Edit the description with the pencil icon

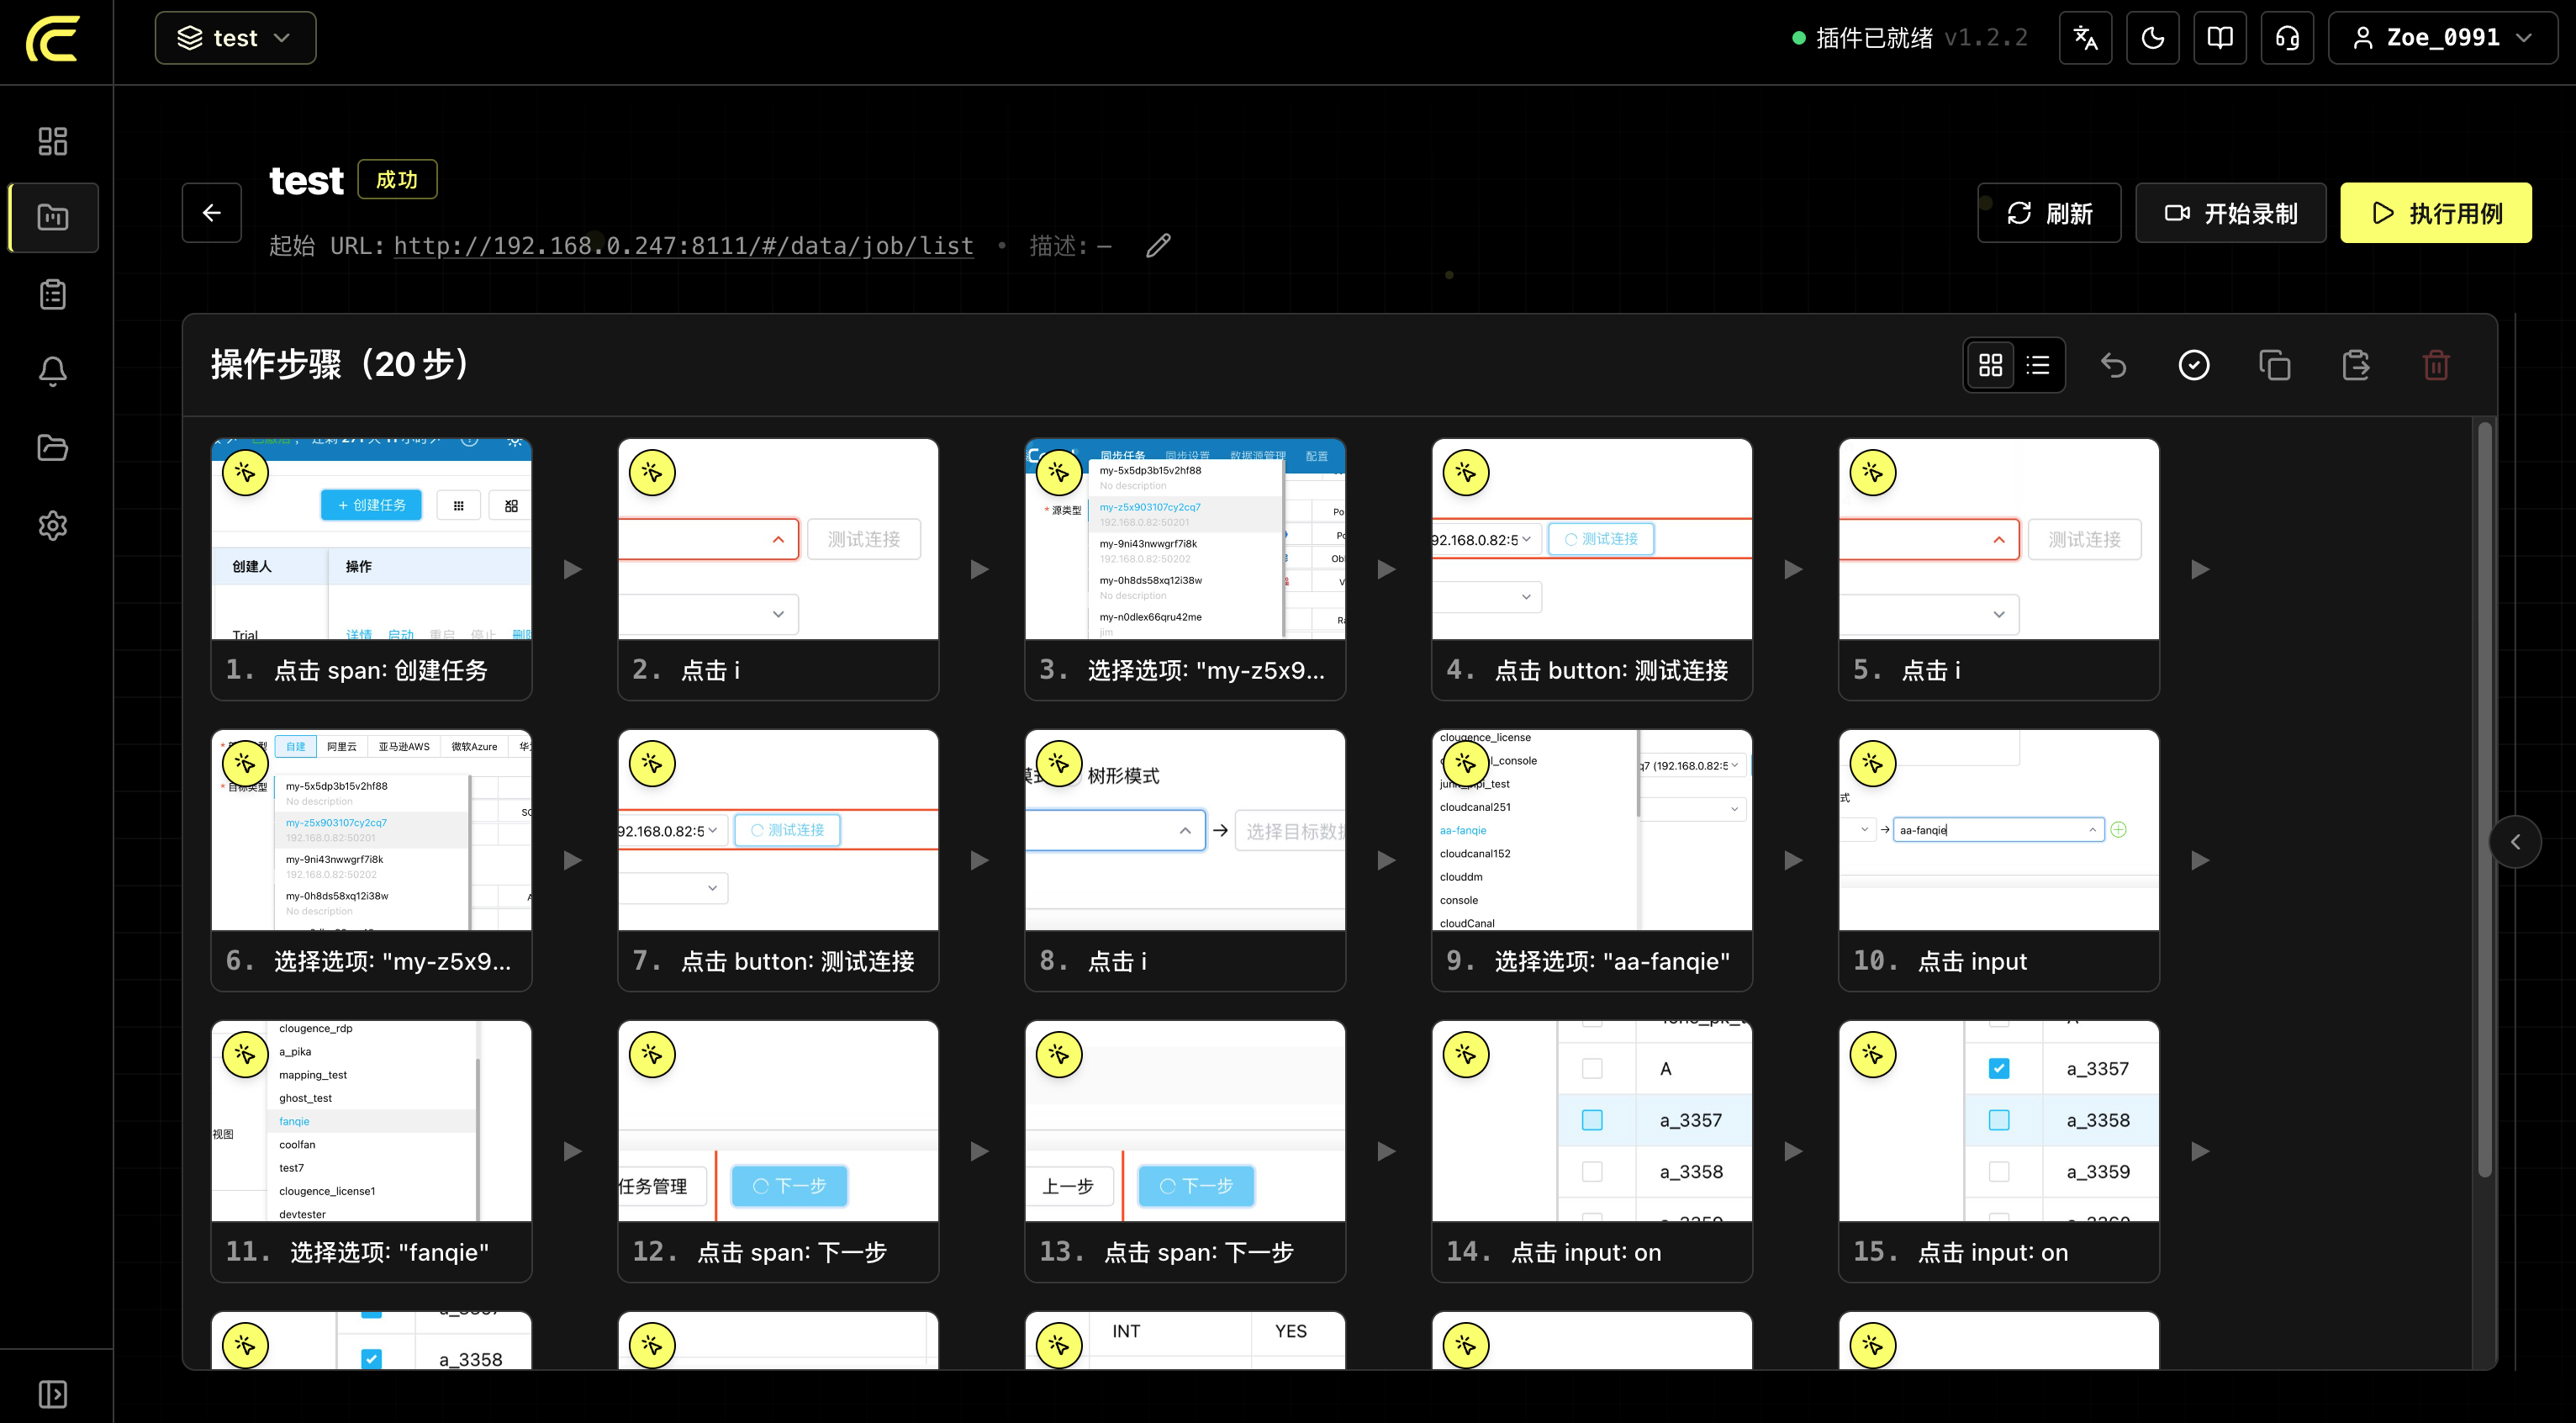click(1158, 246)
